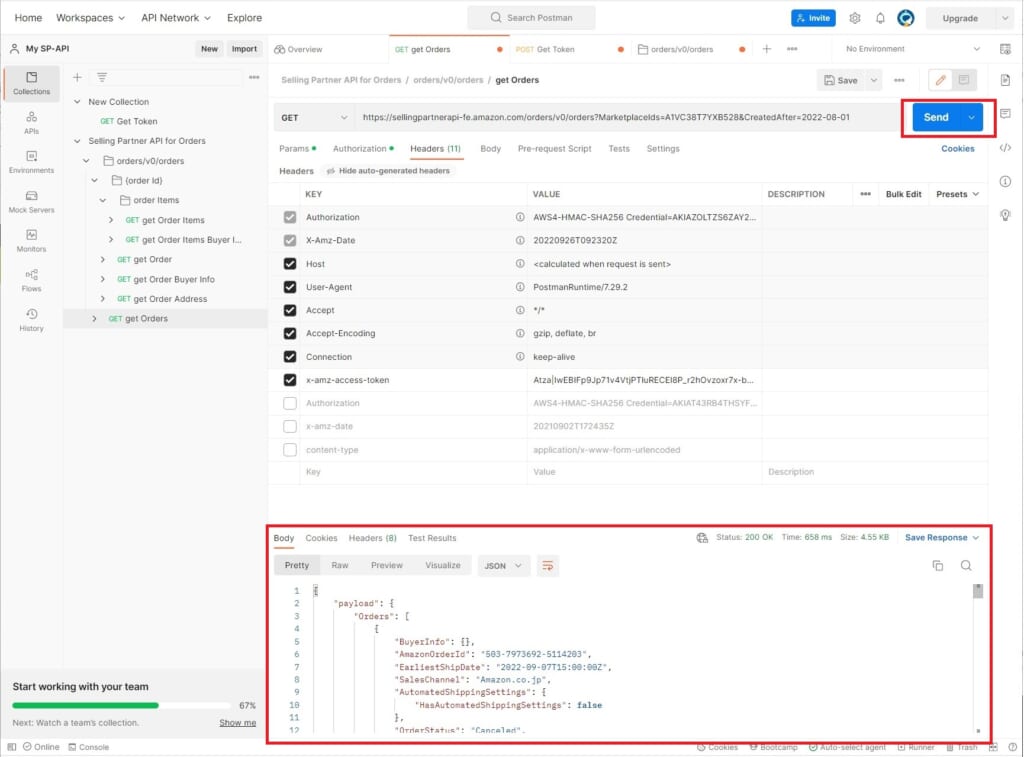This screenshot has height=757, width=1024.
Task: Open the GET method dropdown
Action: pyautogui.click(x=314, y=118)
